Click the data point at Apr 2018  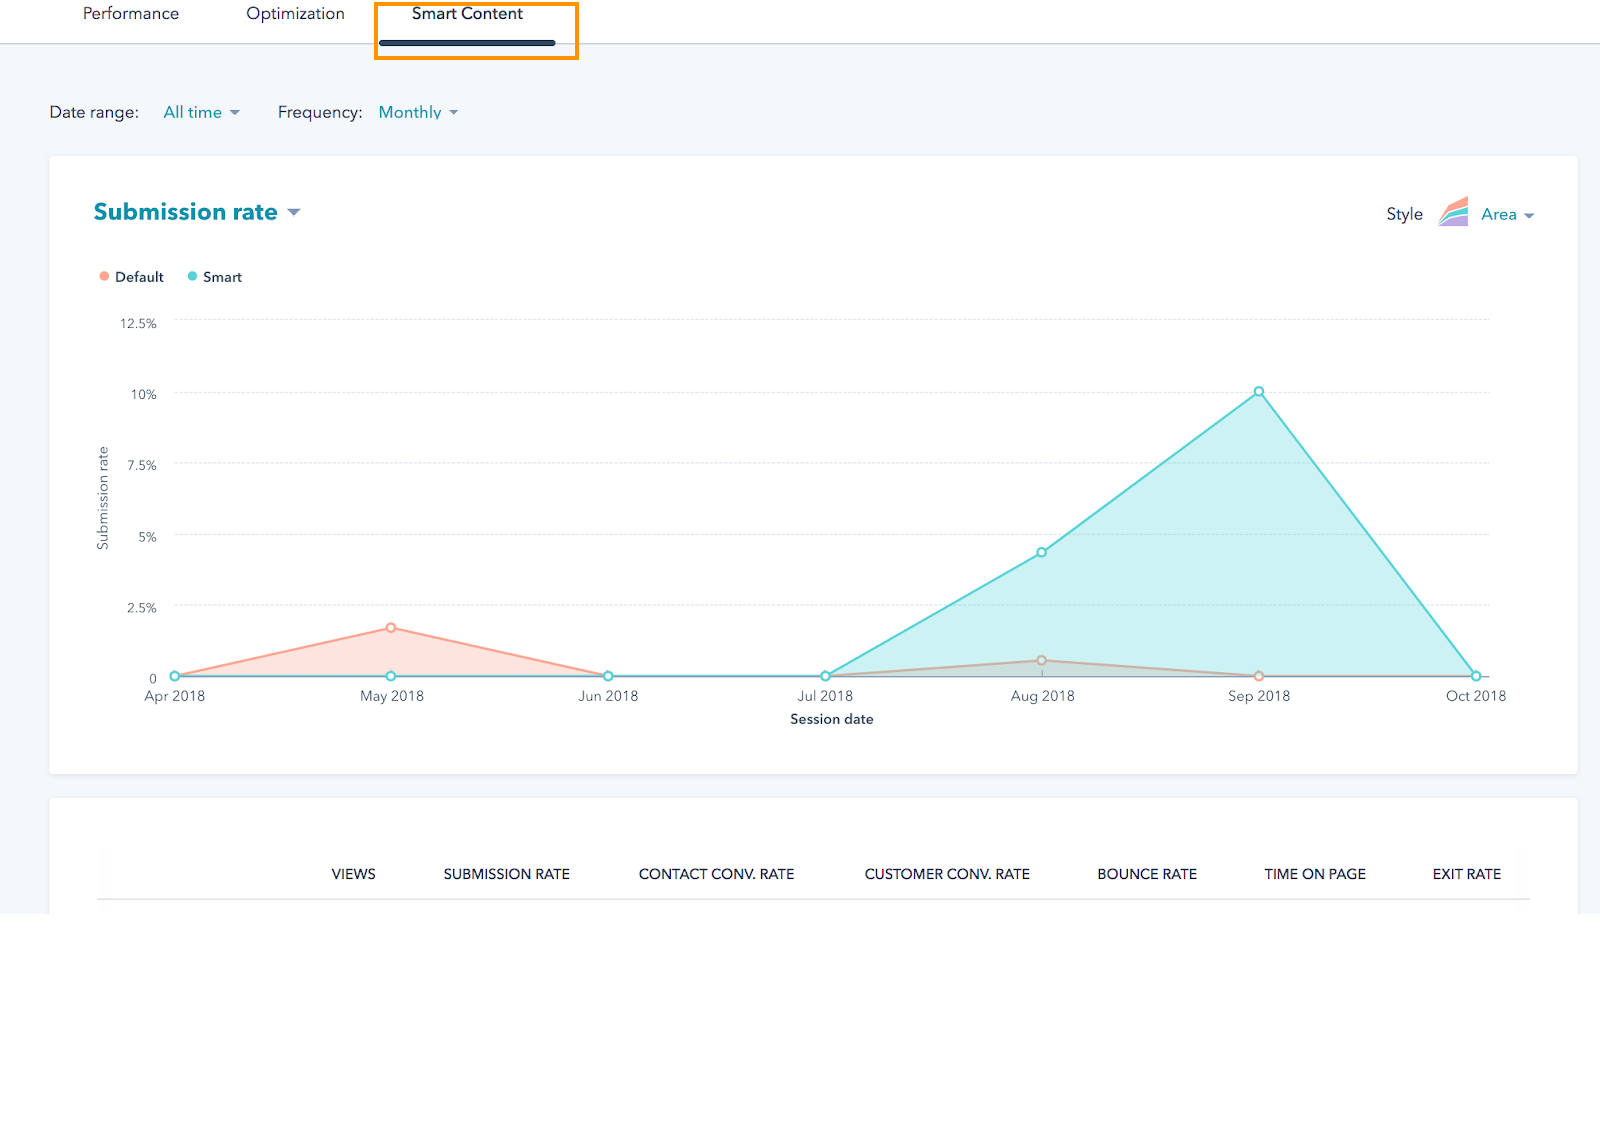[x=175, y=676]
